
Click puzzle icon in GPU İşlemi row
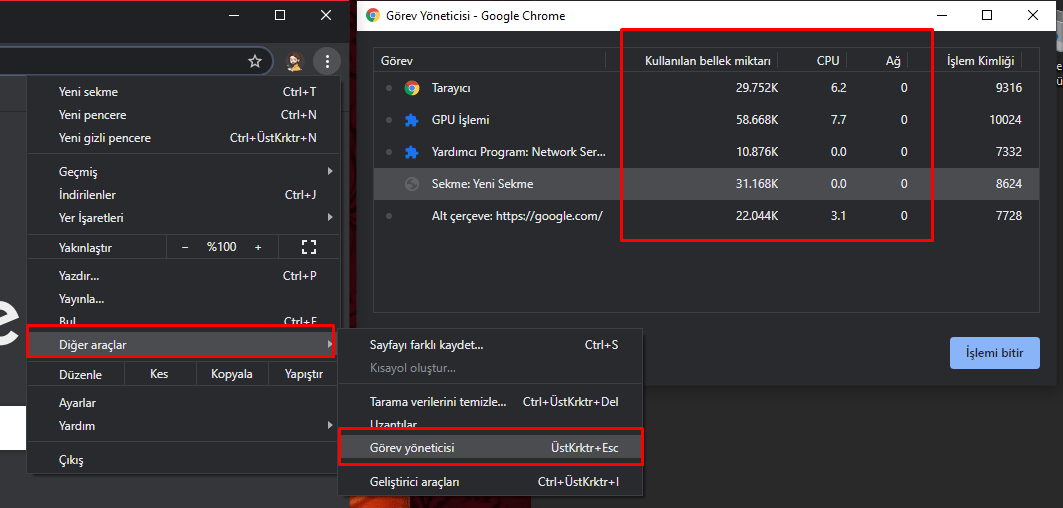[412, 120]
